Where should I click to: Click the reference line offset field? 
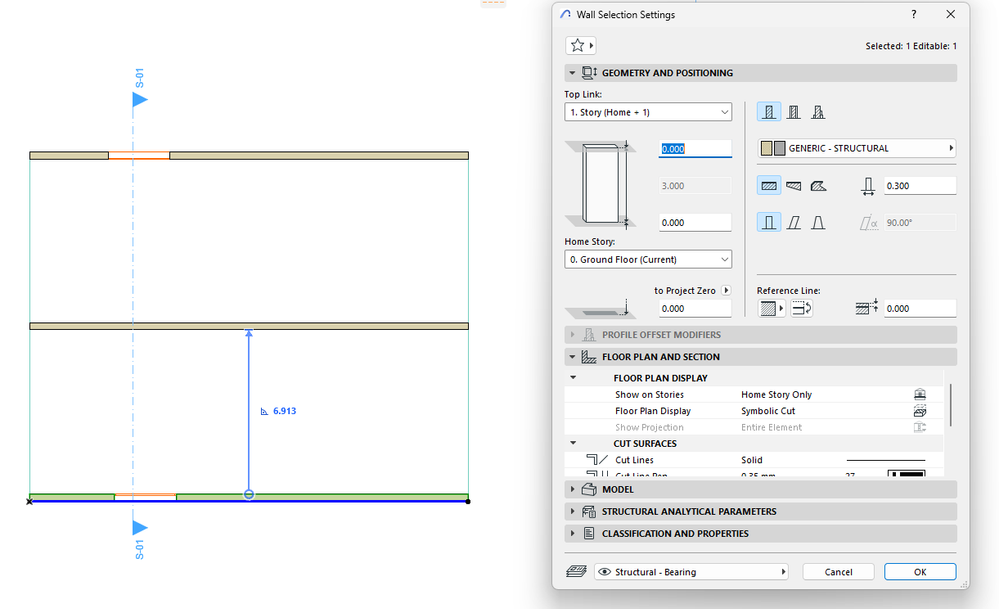pyautogui.click(x=920, y=308)
